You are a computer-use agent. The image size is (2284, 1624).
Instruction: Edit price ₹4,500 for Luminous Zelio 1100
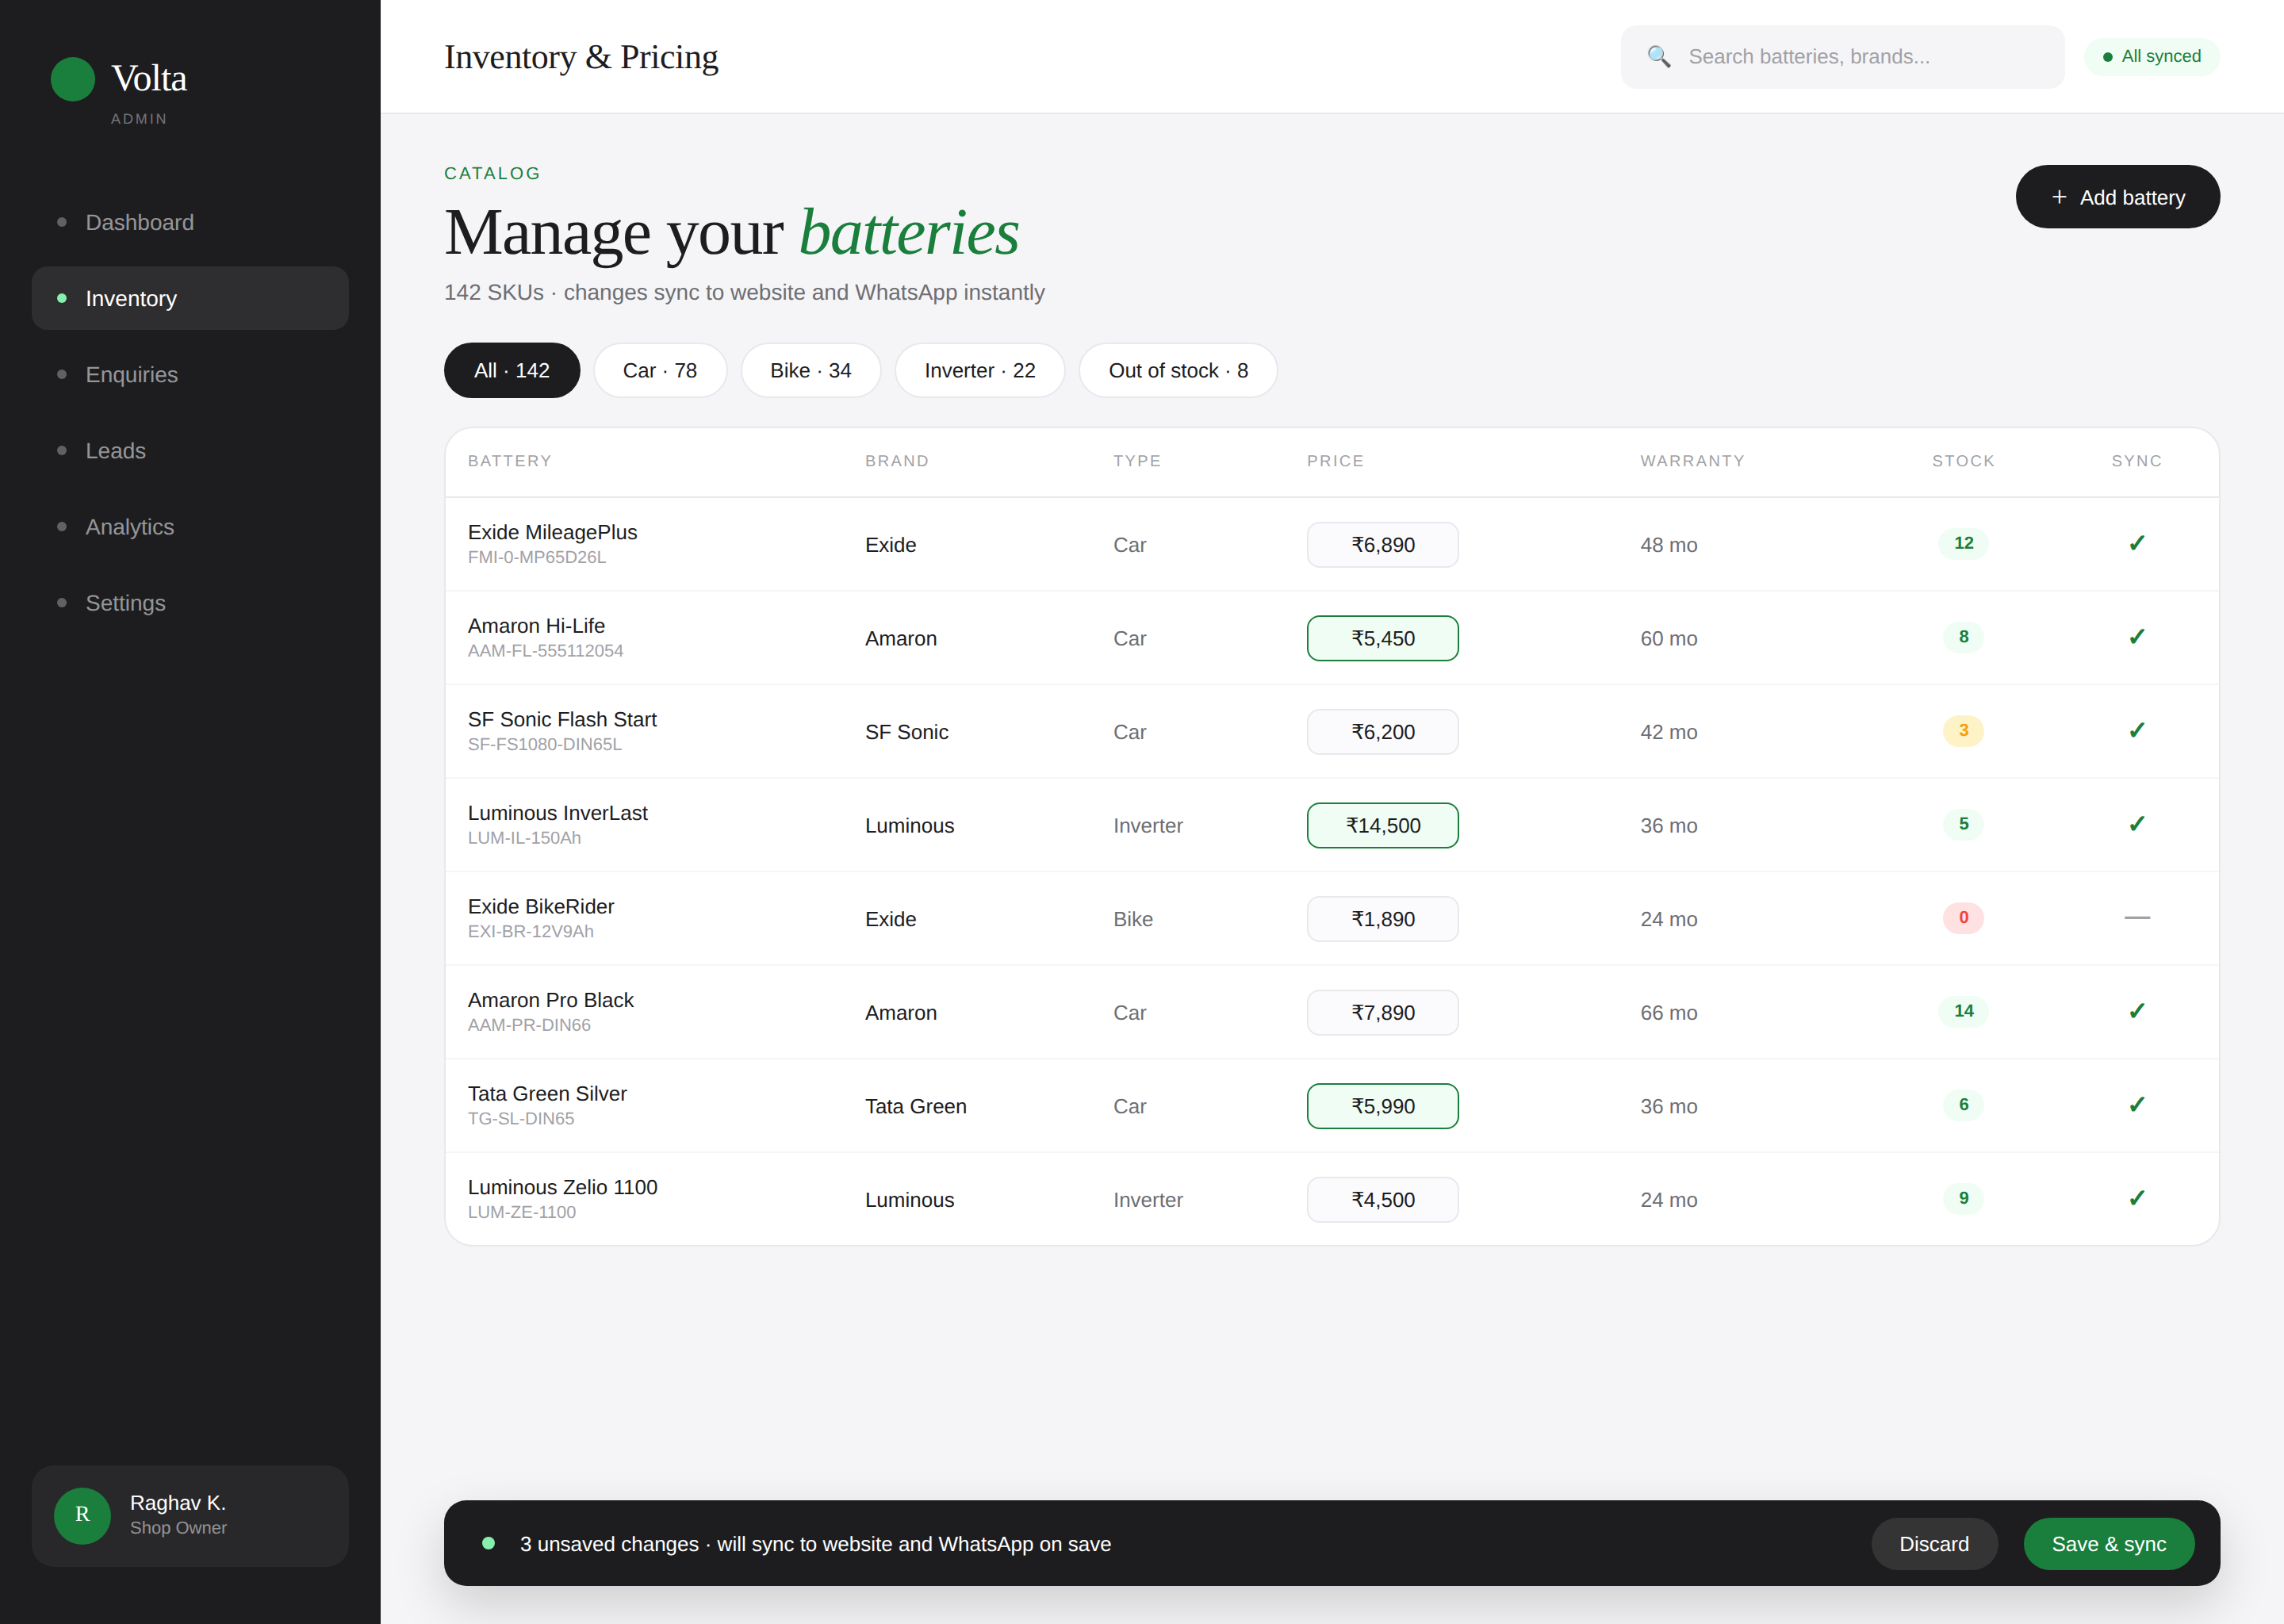[1383, 1199]
